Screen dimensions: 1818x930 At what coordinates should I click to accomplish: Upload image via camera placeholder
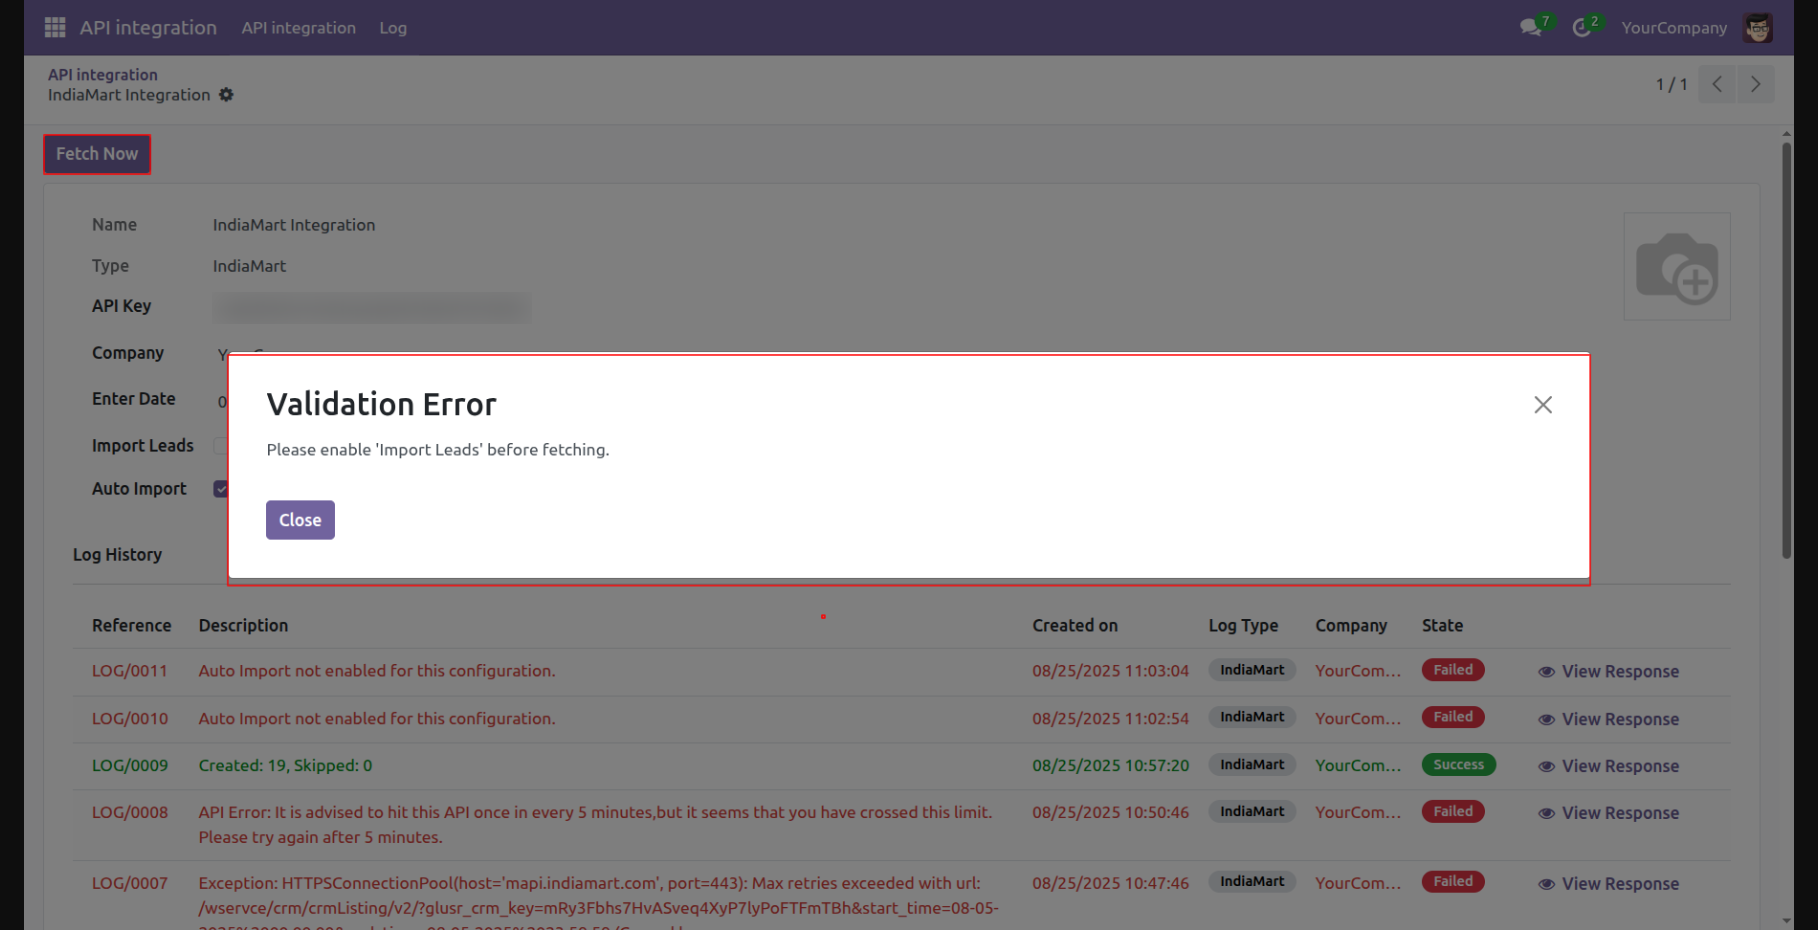coord(1677,267)
